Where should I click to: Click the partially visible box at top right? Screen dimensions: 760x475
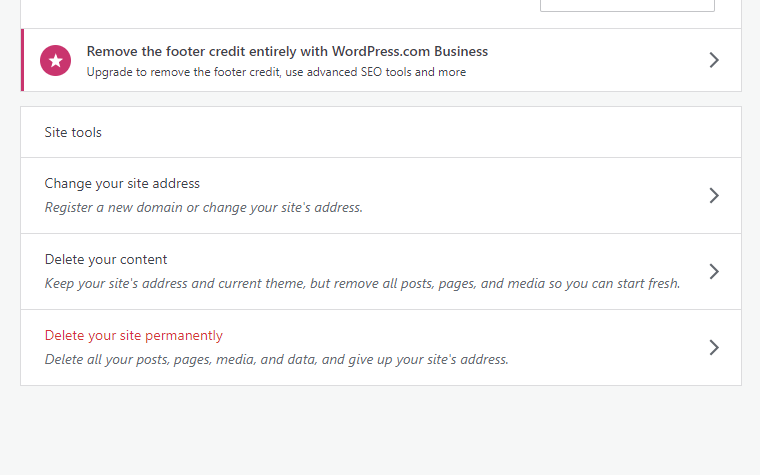(627, 5)
